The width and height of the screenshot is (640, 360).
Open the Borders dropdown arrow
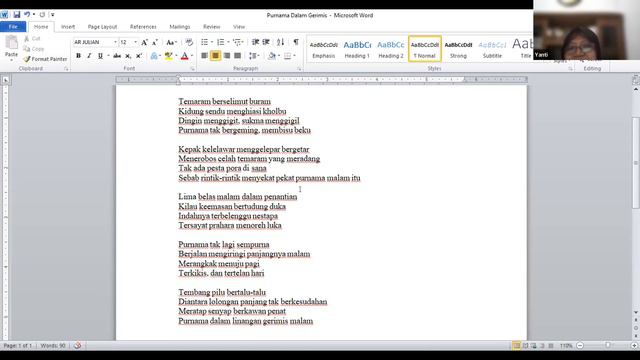tap(294, 56)
